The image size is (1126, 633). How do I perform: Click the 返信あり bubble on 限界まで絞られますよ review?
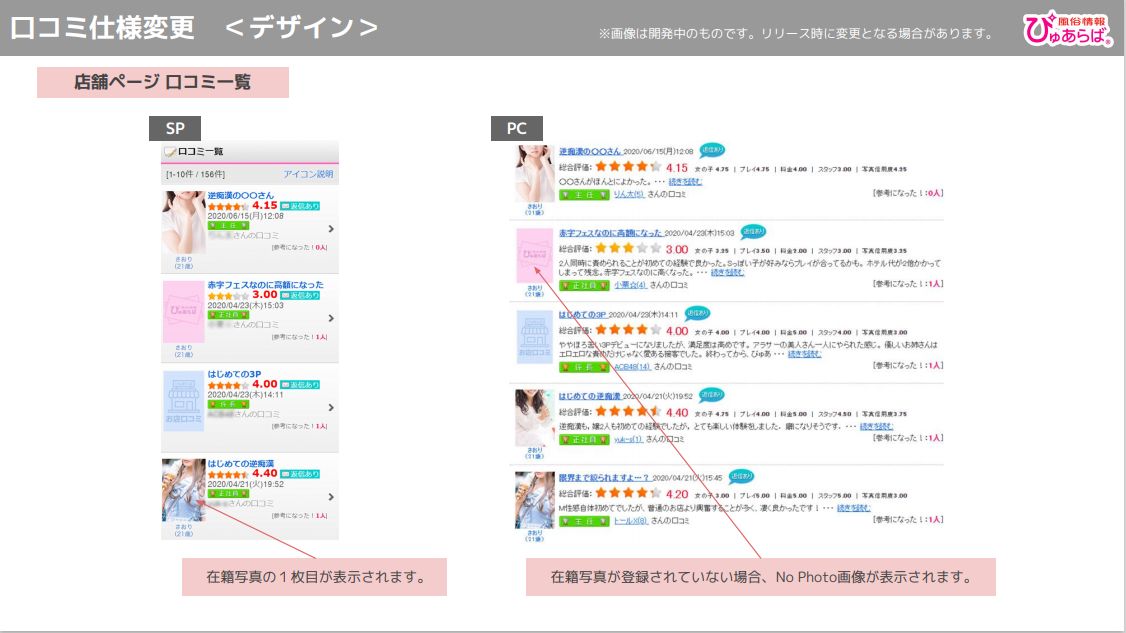click(741, 476)
